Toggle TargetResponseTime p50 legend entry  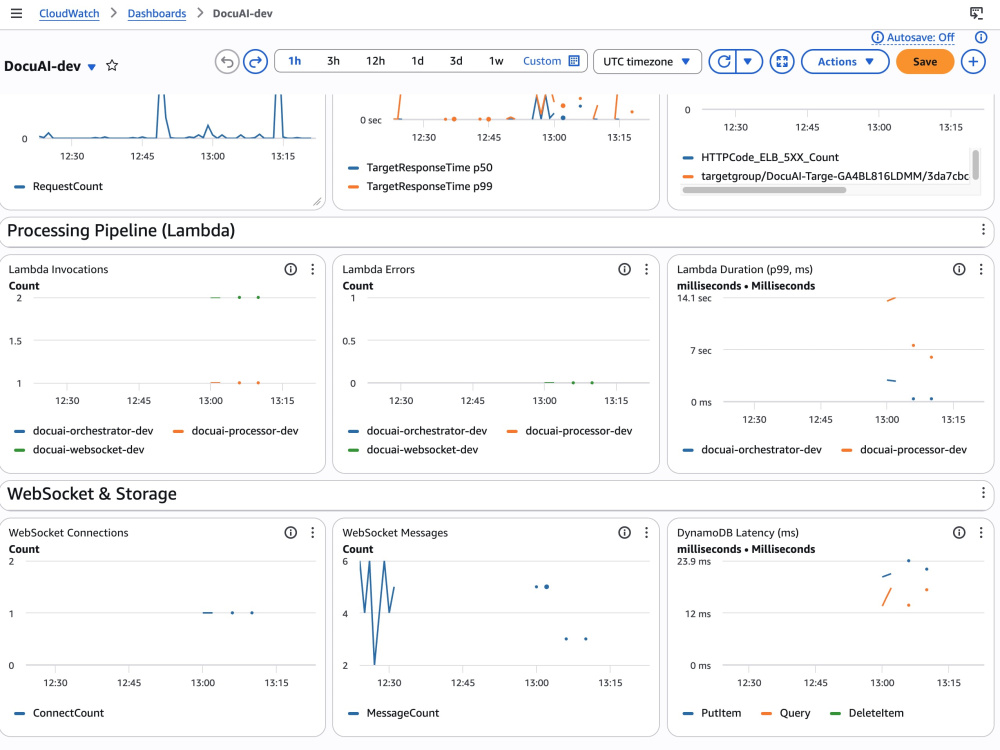tap(420, 168)
